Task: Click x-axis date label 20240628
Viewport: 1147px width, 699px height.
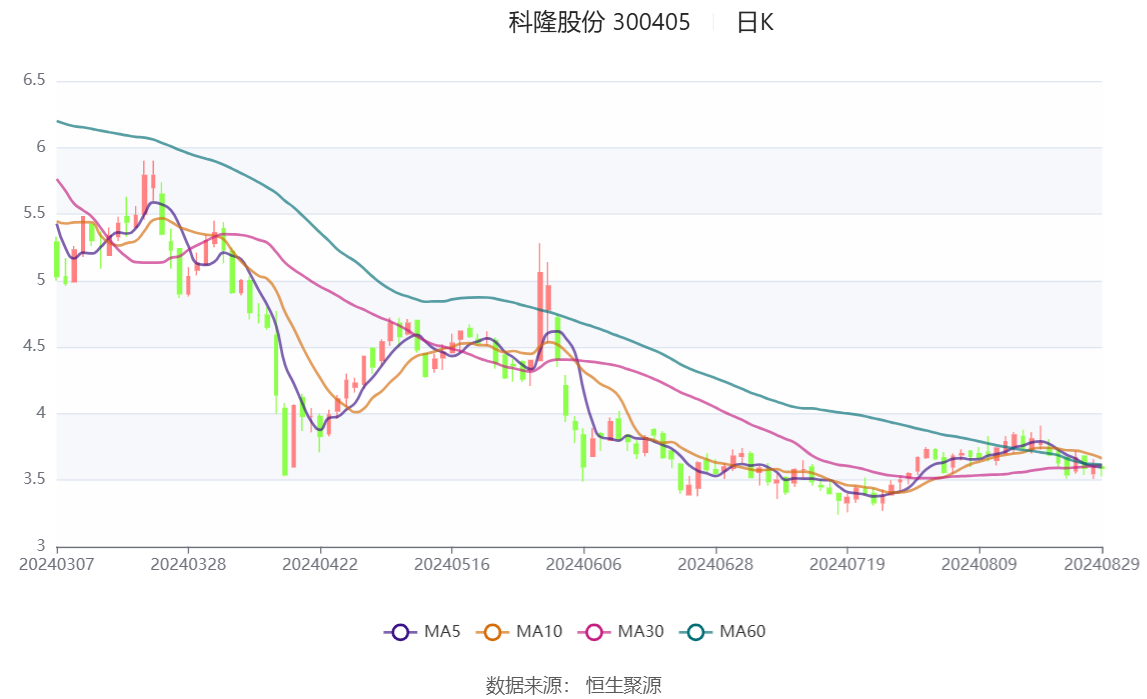Action: pyautogui.click(x=715, y=564)
